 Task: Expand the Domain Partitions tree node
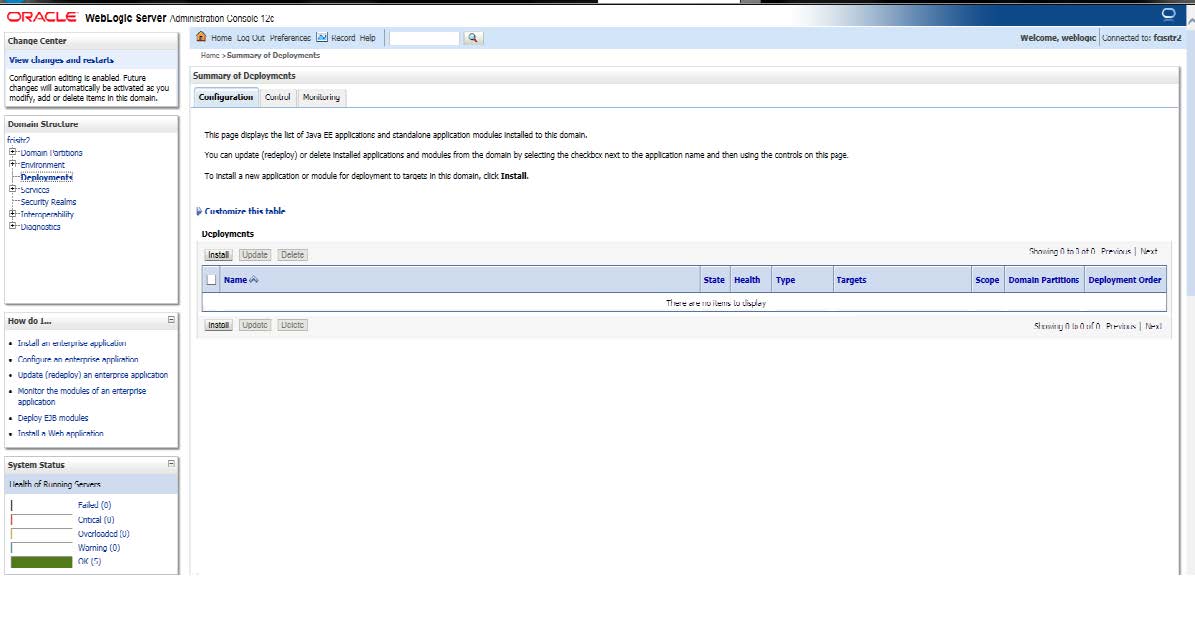point(12,152)
